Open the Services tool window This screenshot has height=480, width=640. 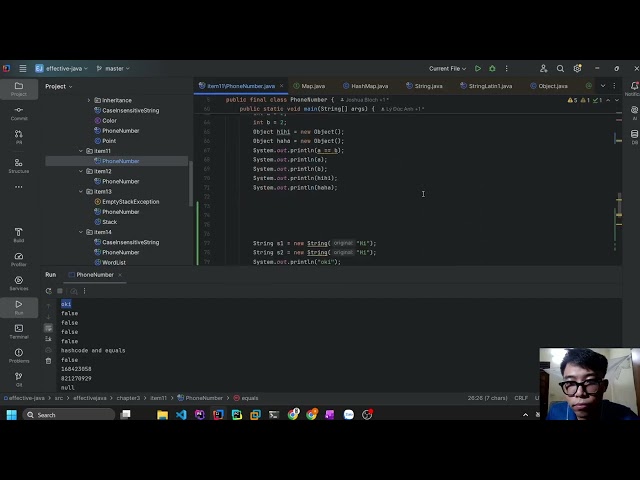coord(19,283)
